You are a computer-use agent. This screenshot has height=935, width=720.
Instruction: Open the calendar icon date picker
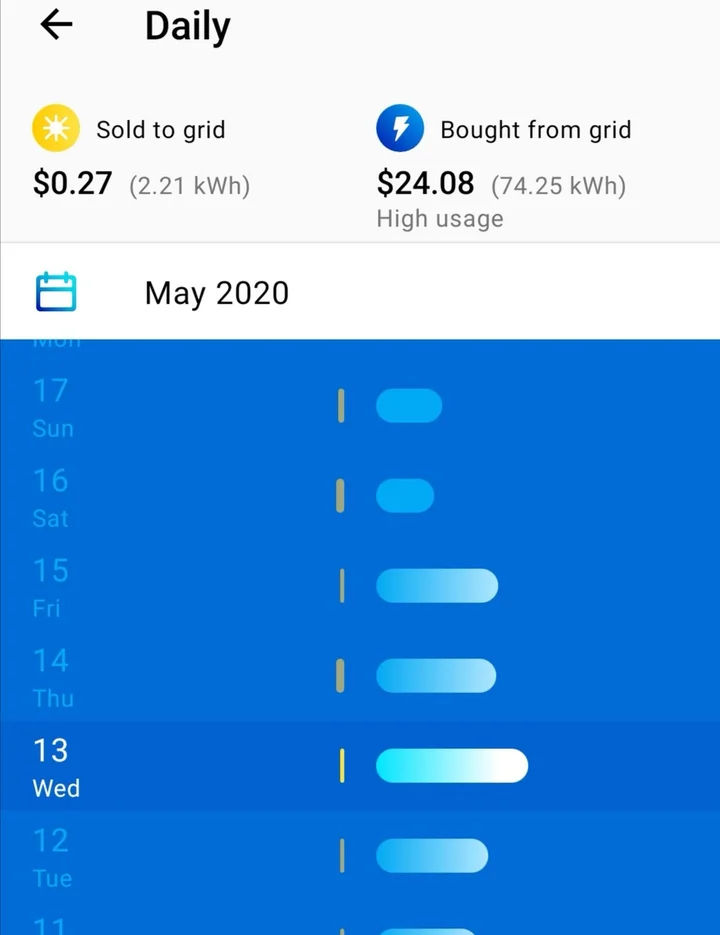(56, 293)
